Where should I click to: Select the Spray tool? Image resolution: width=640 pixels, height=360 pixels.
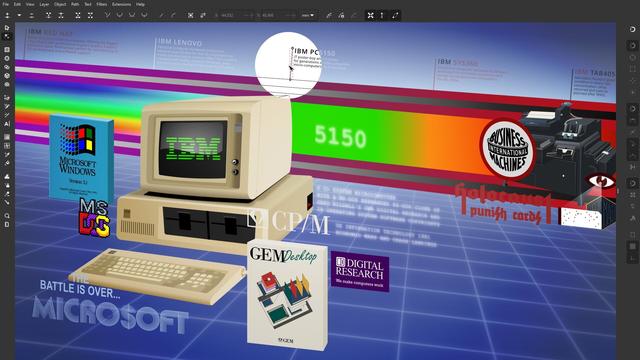coord(7,185)
